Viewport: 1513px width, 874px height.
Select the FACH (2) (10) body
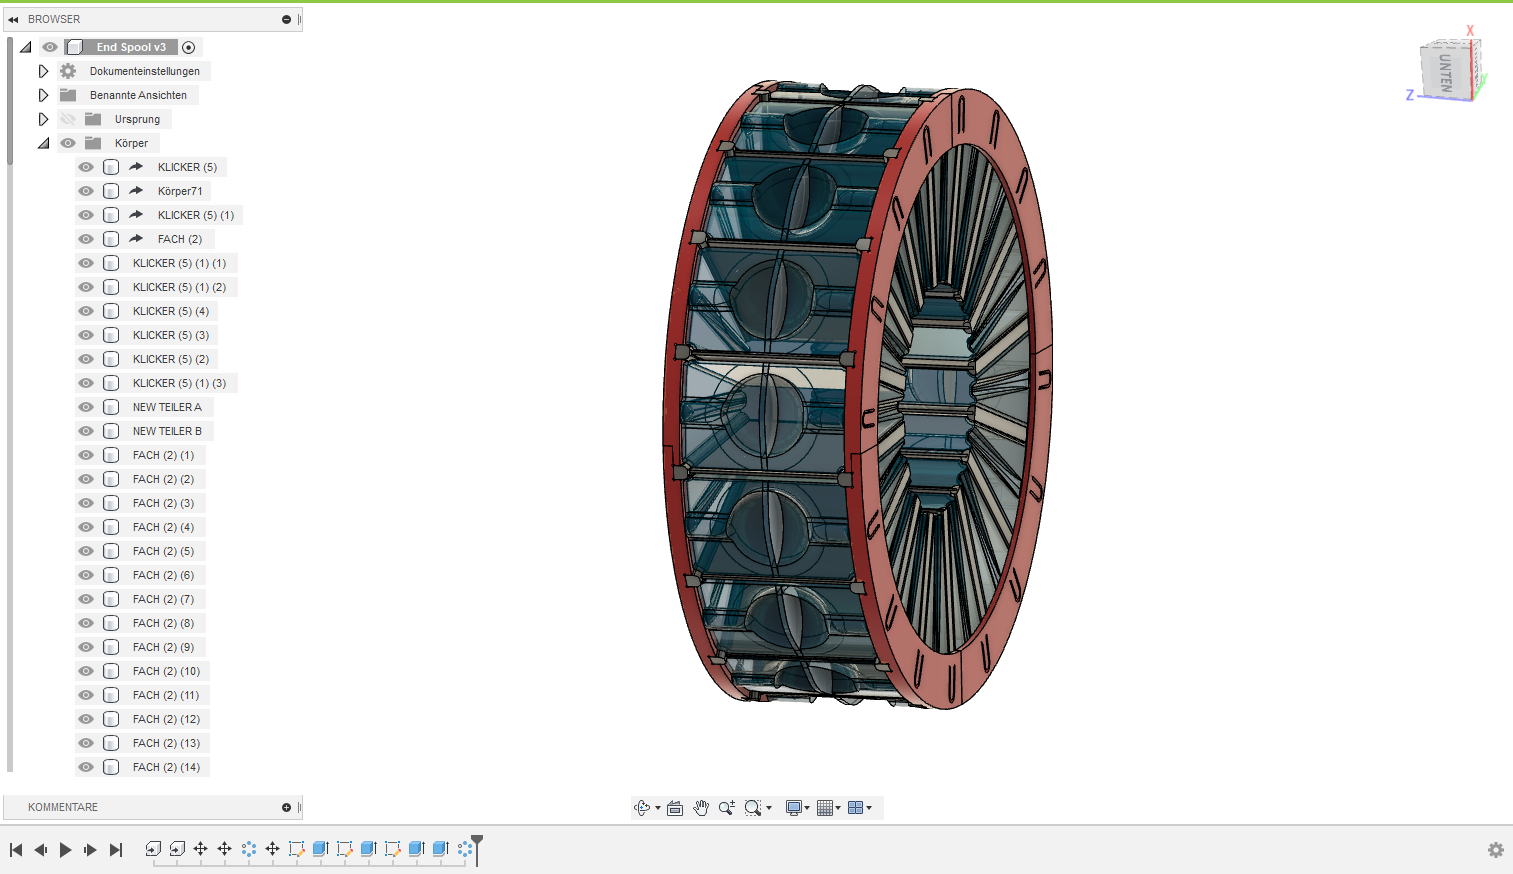(x=166, y=671)
